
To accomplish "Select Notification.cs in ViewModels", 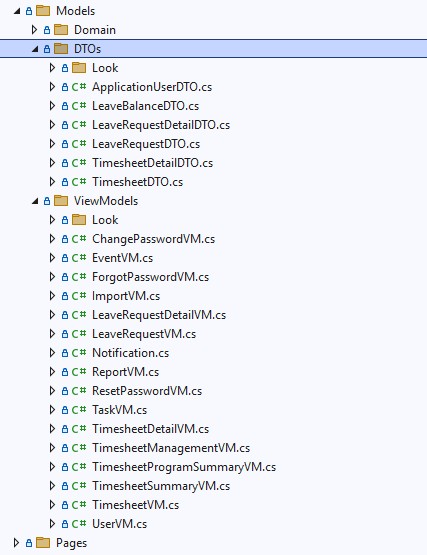I will click(x=130, y=353).
